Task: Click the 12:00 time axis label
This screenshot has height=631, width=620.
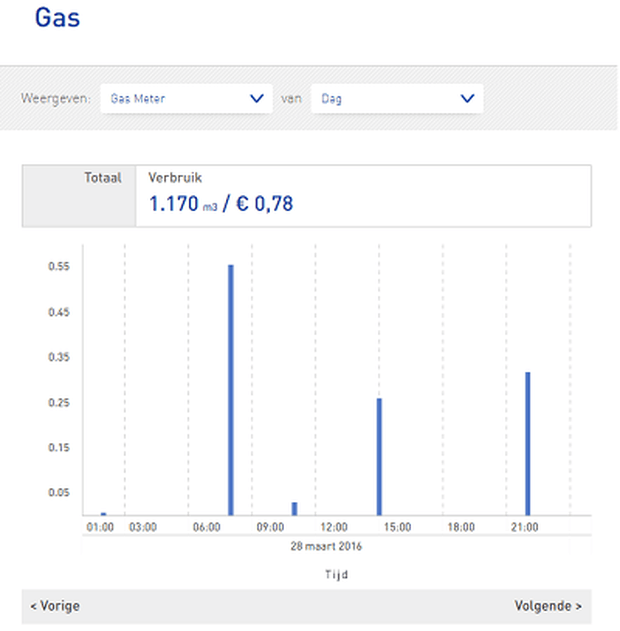Action: [334, 527]
